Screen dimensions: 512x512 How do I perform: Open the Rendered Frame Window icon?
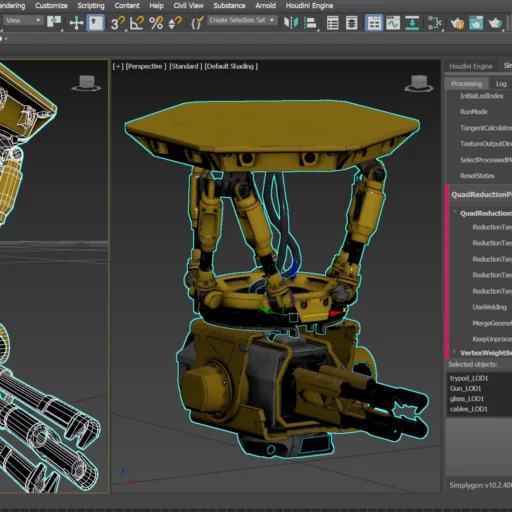[476, 23]
